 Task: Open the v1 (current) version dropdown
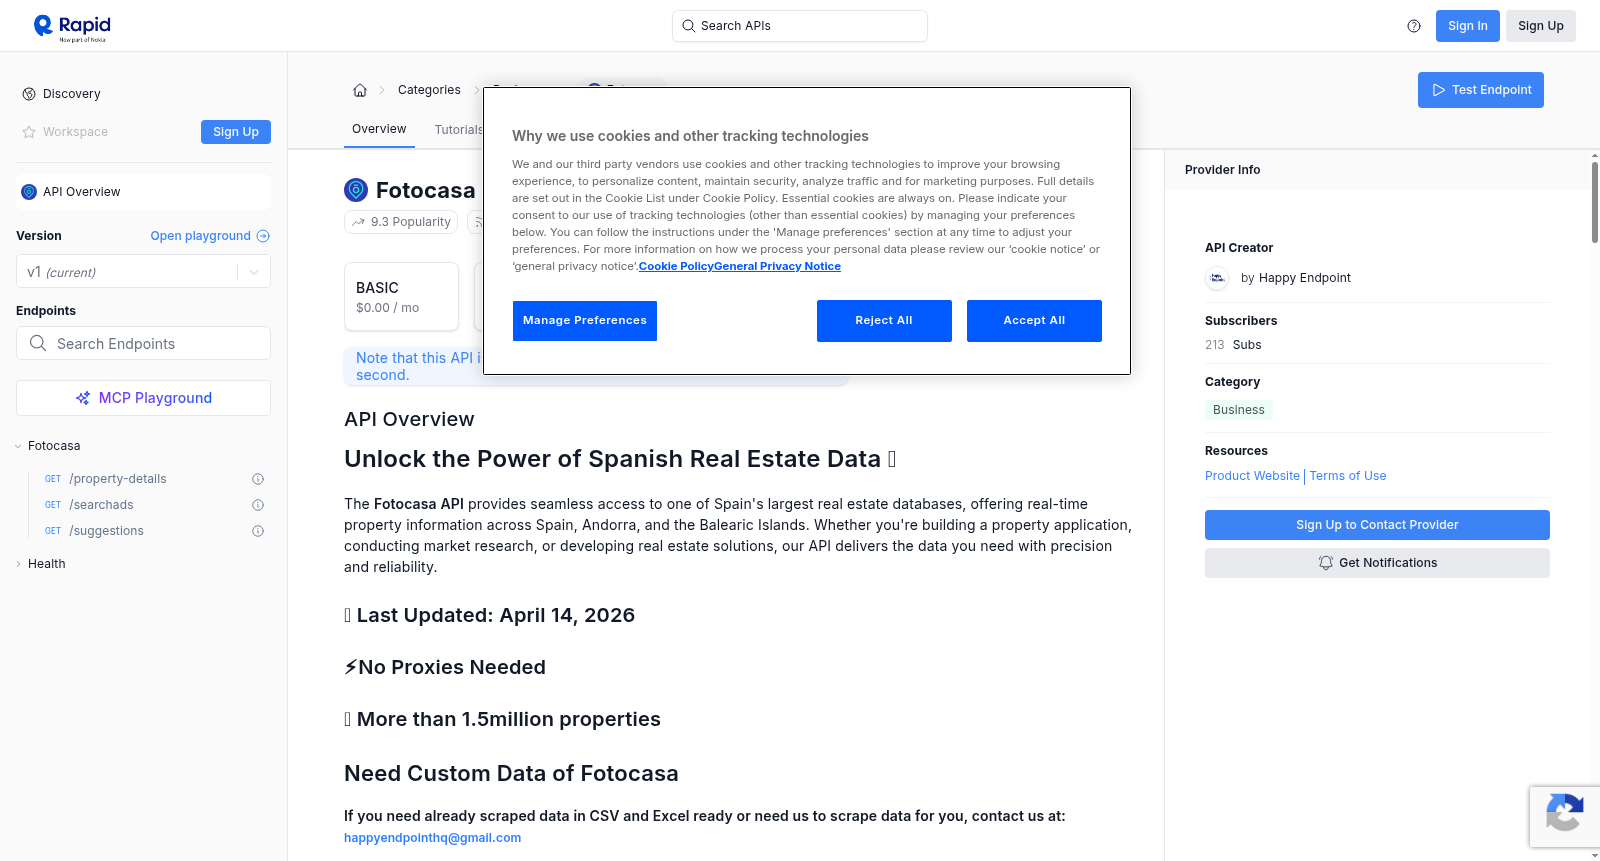(143, 272)
